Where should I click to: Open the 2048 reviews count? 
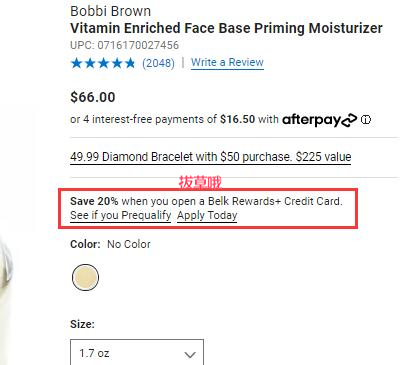point(158,63)
